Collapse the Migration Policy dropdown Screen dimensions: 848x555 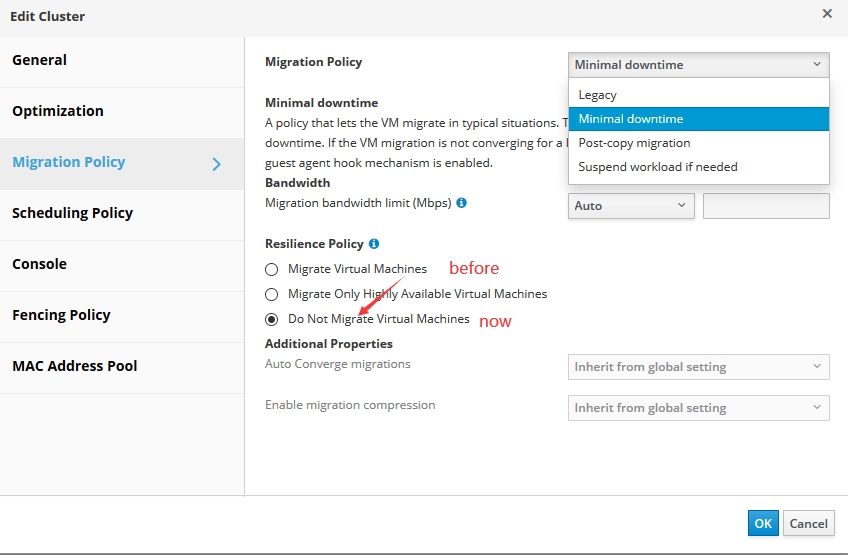(x=698, y=65)
